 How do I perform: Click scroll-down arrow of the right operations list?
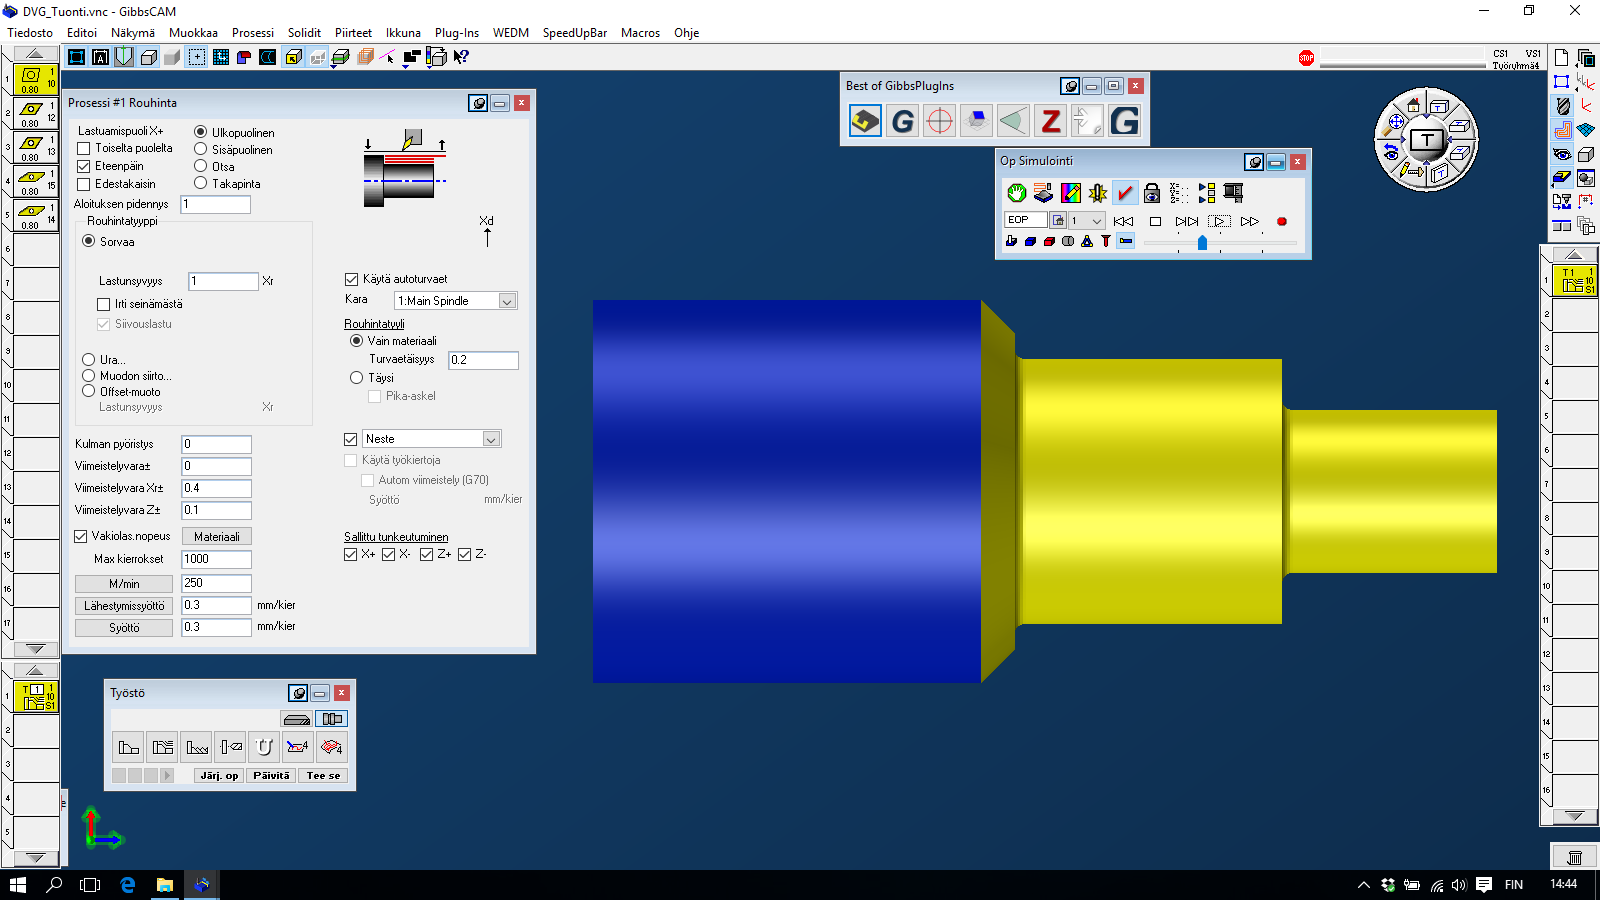point(1574,816)
